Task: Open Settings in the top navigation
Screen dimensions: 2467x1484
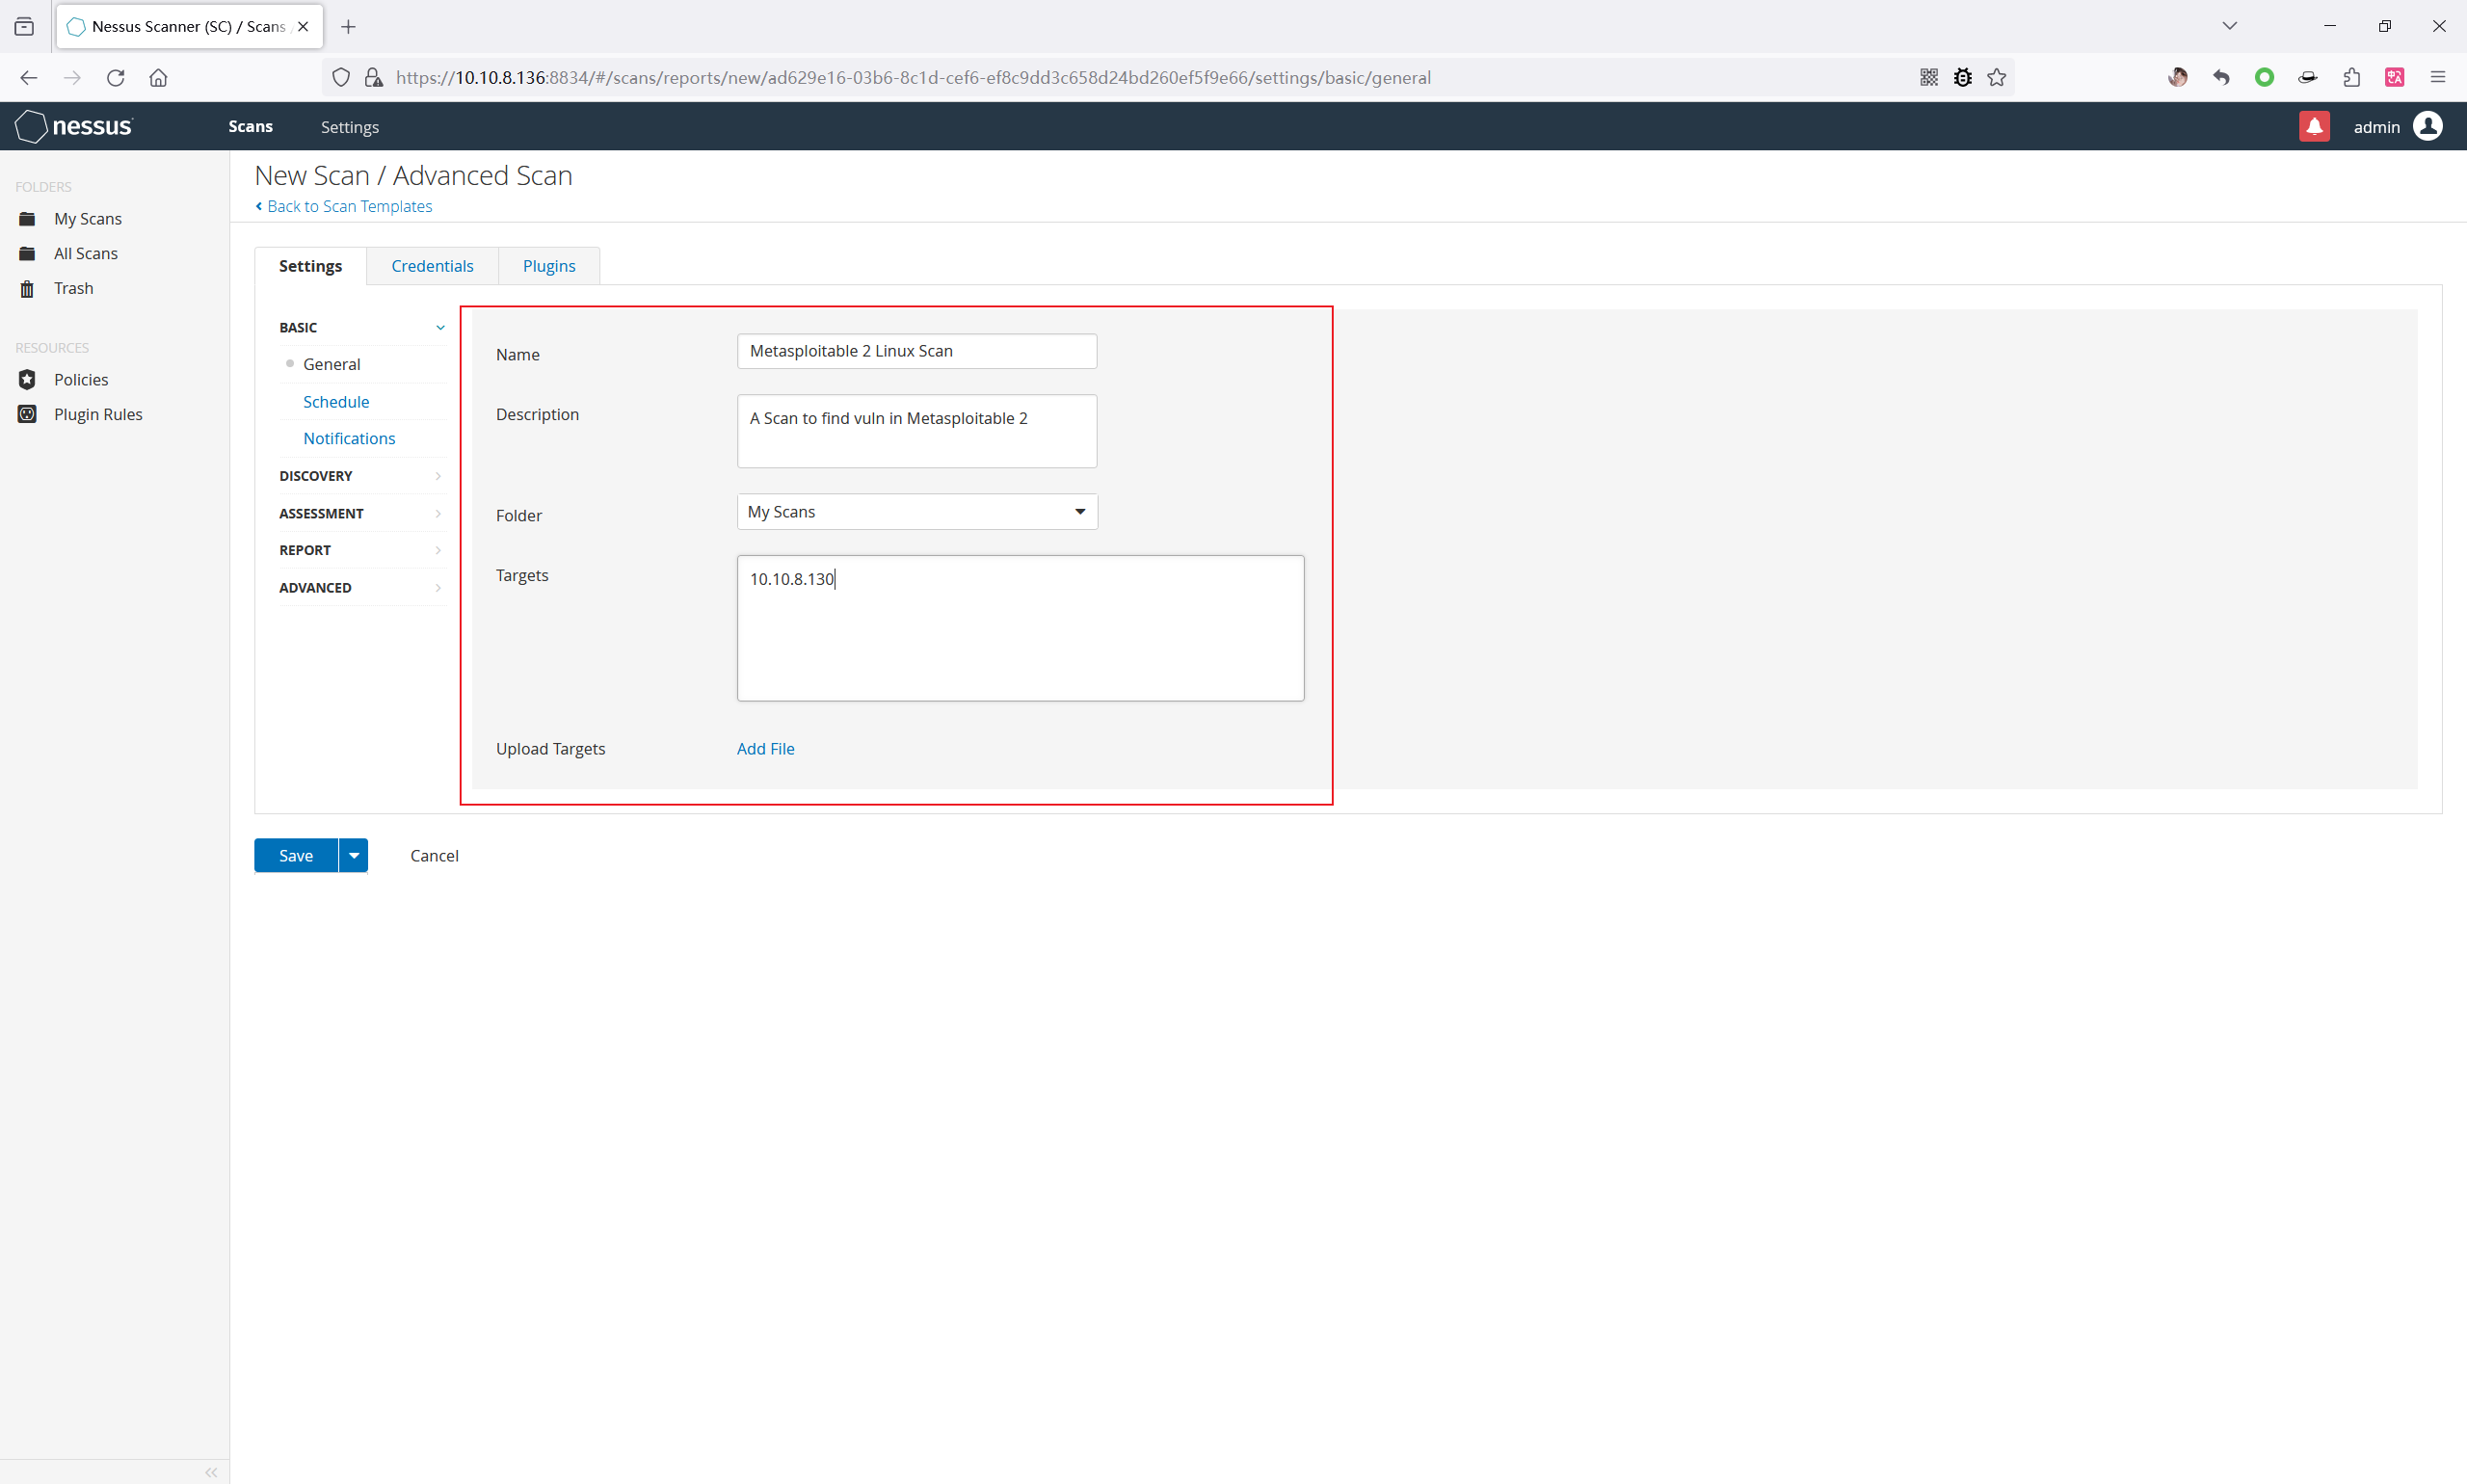Action: click(350, 127)
